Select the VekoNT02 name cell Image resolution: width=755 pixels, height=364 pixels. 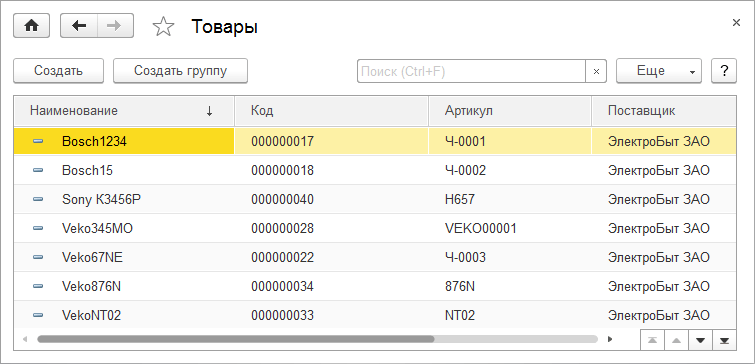tap(124, 315)
